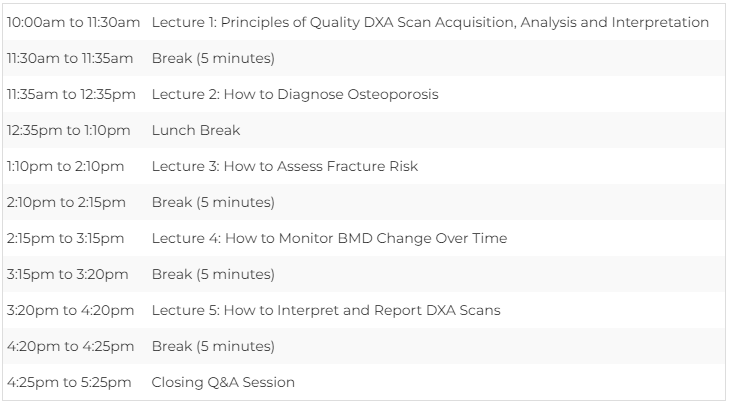Screen dimensions: 730x405
Task: Click the 11:35am to 12:35pm time cell
Action: pos(71,94)
